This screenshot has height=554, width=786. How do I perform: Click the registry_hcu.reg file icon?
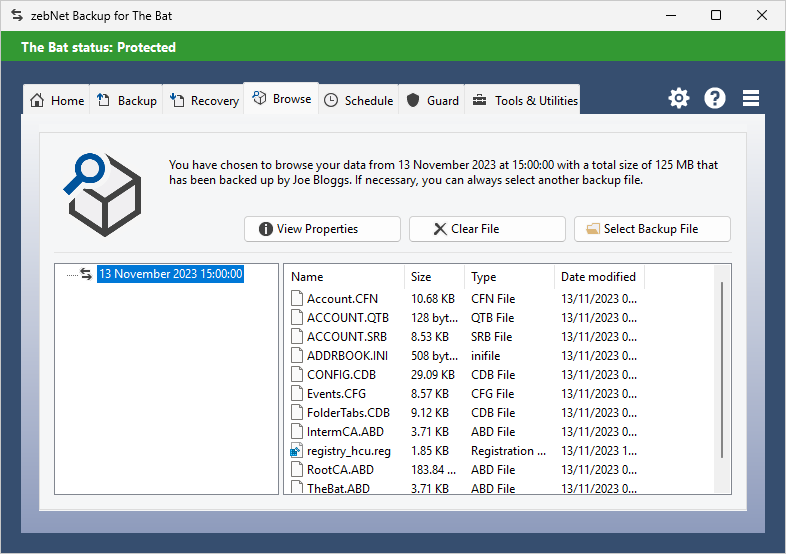click(296, 451)
